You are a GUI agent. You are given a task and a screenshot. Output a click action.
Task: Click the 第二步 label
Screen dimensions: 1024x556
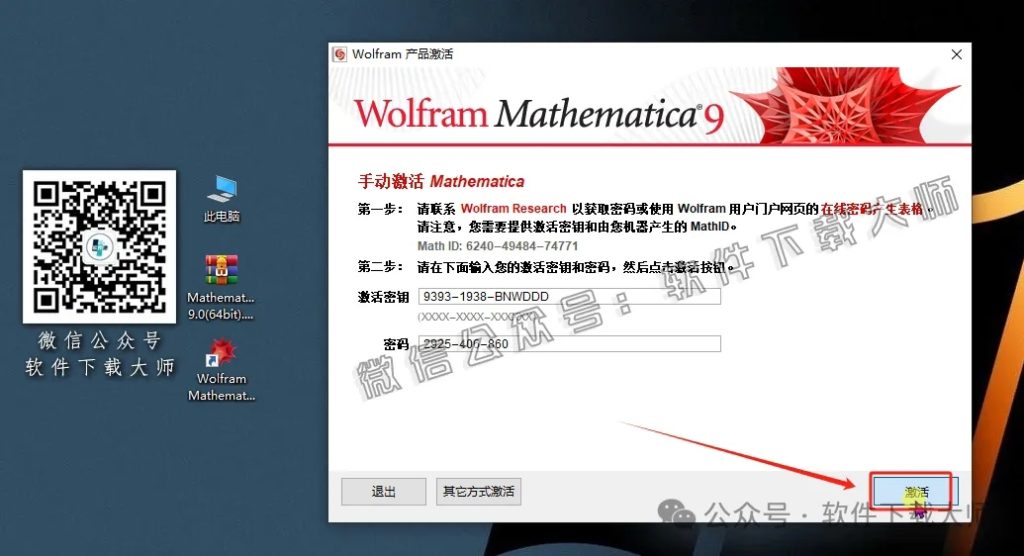pos(379,267)
